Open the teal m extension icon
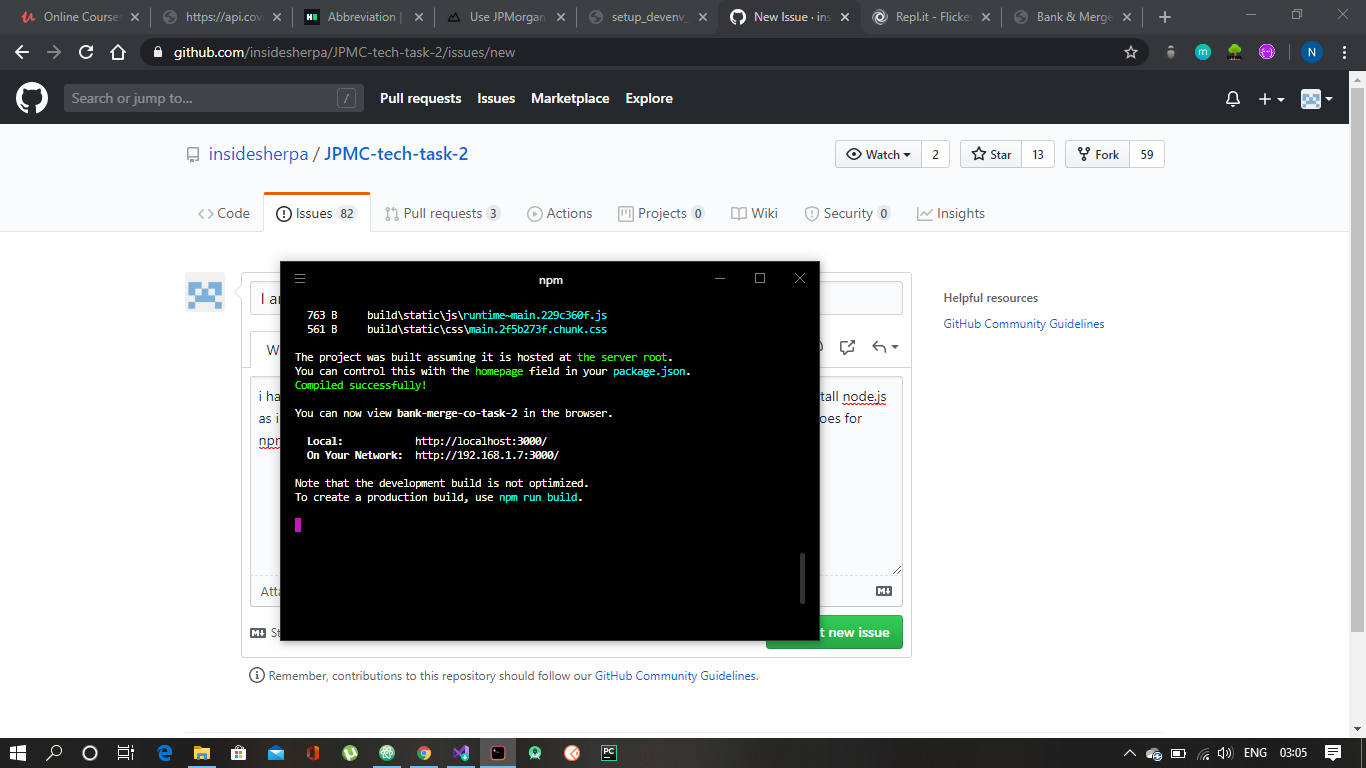This screenshot has height=768, width=1366. coord(1203,52)
